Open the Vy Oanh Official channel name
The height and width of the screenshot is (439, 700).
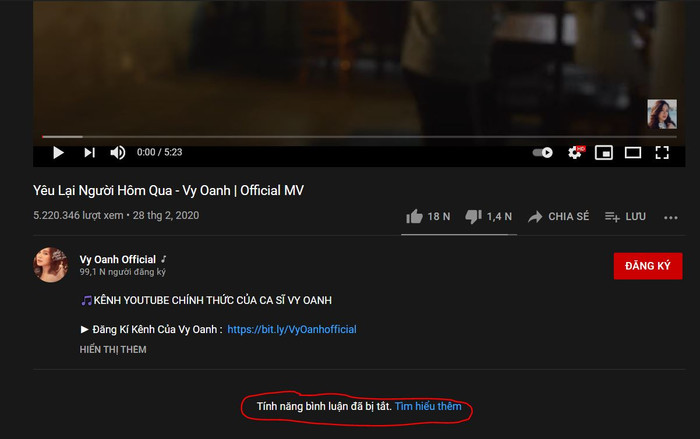pyautogui.click(x=116, y=259)
